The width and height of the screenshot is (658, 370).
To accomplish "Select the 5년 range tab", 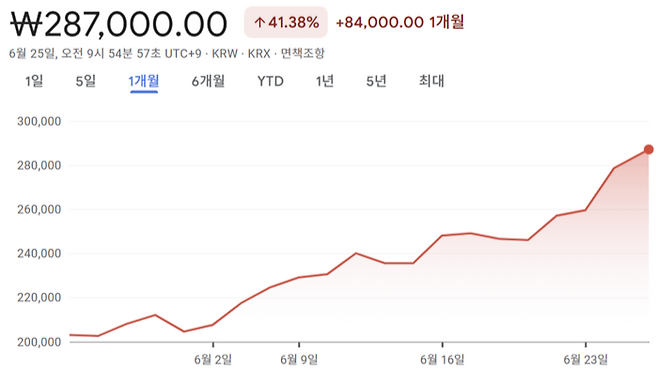I will [376, 81].
